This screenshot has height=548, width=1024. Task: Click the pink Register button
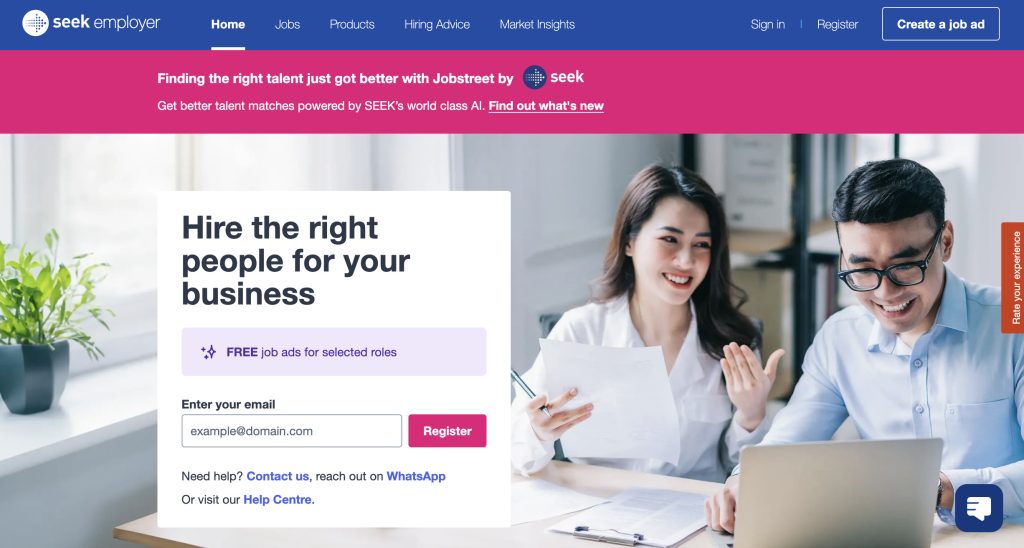coord(447,431)
